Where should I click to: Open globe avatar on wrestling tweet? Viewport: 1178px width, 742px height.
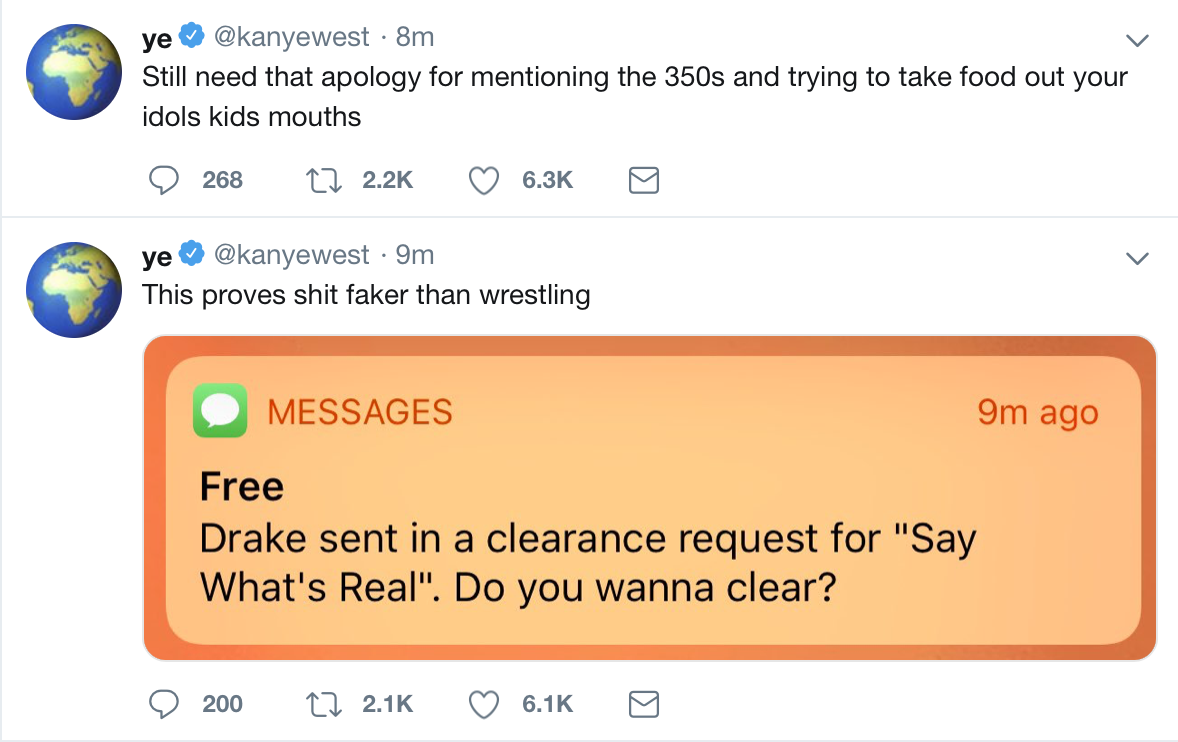73,290
